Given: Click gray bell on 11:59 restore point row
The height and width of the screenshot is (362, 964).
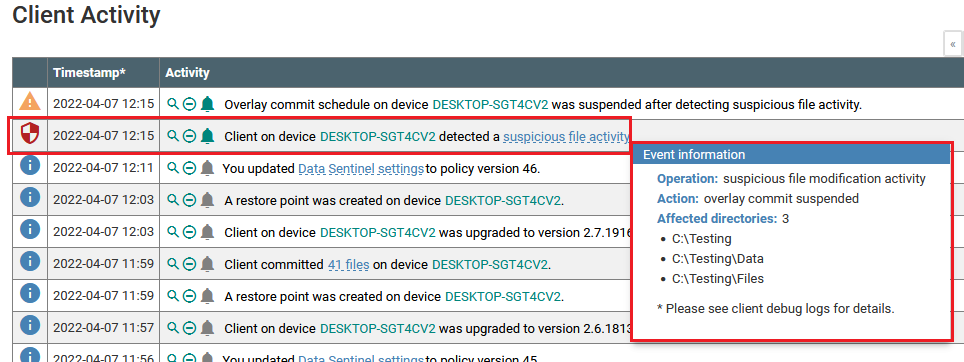Looking at the screenshot, I should [208, 296].
